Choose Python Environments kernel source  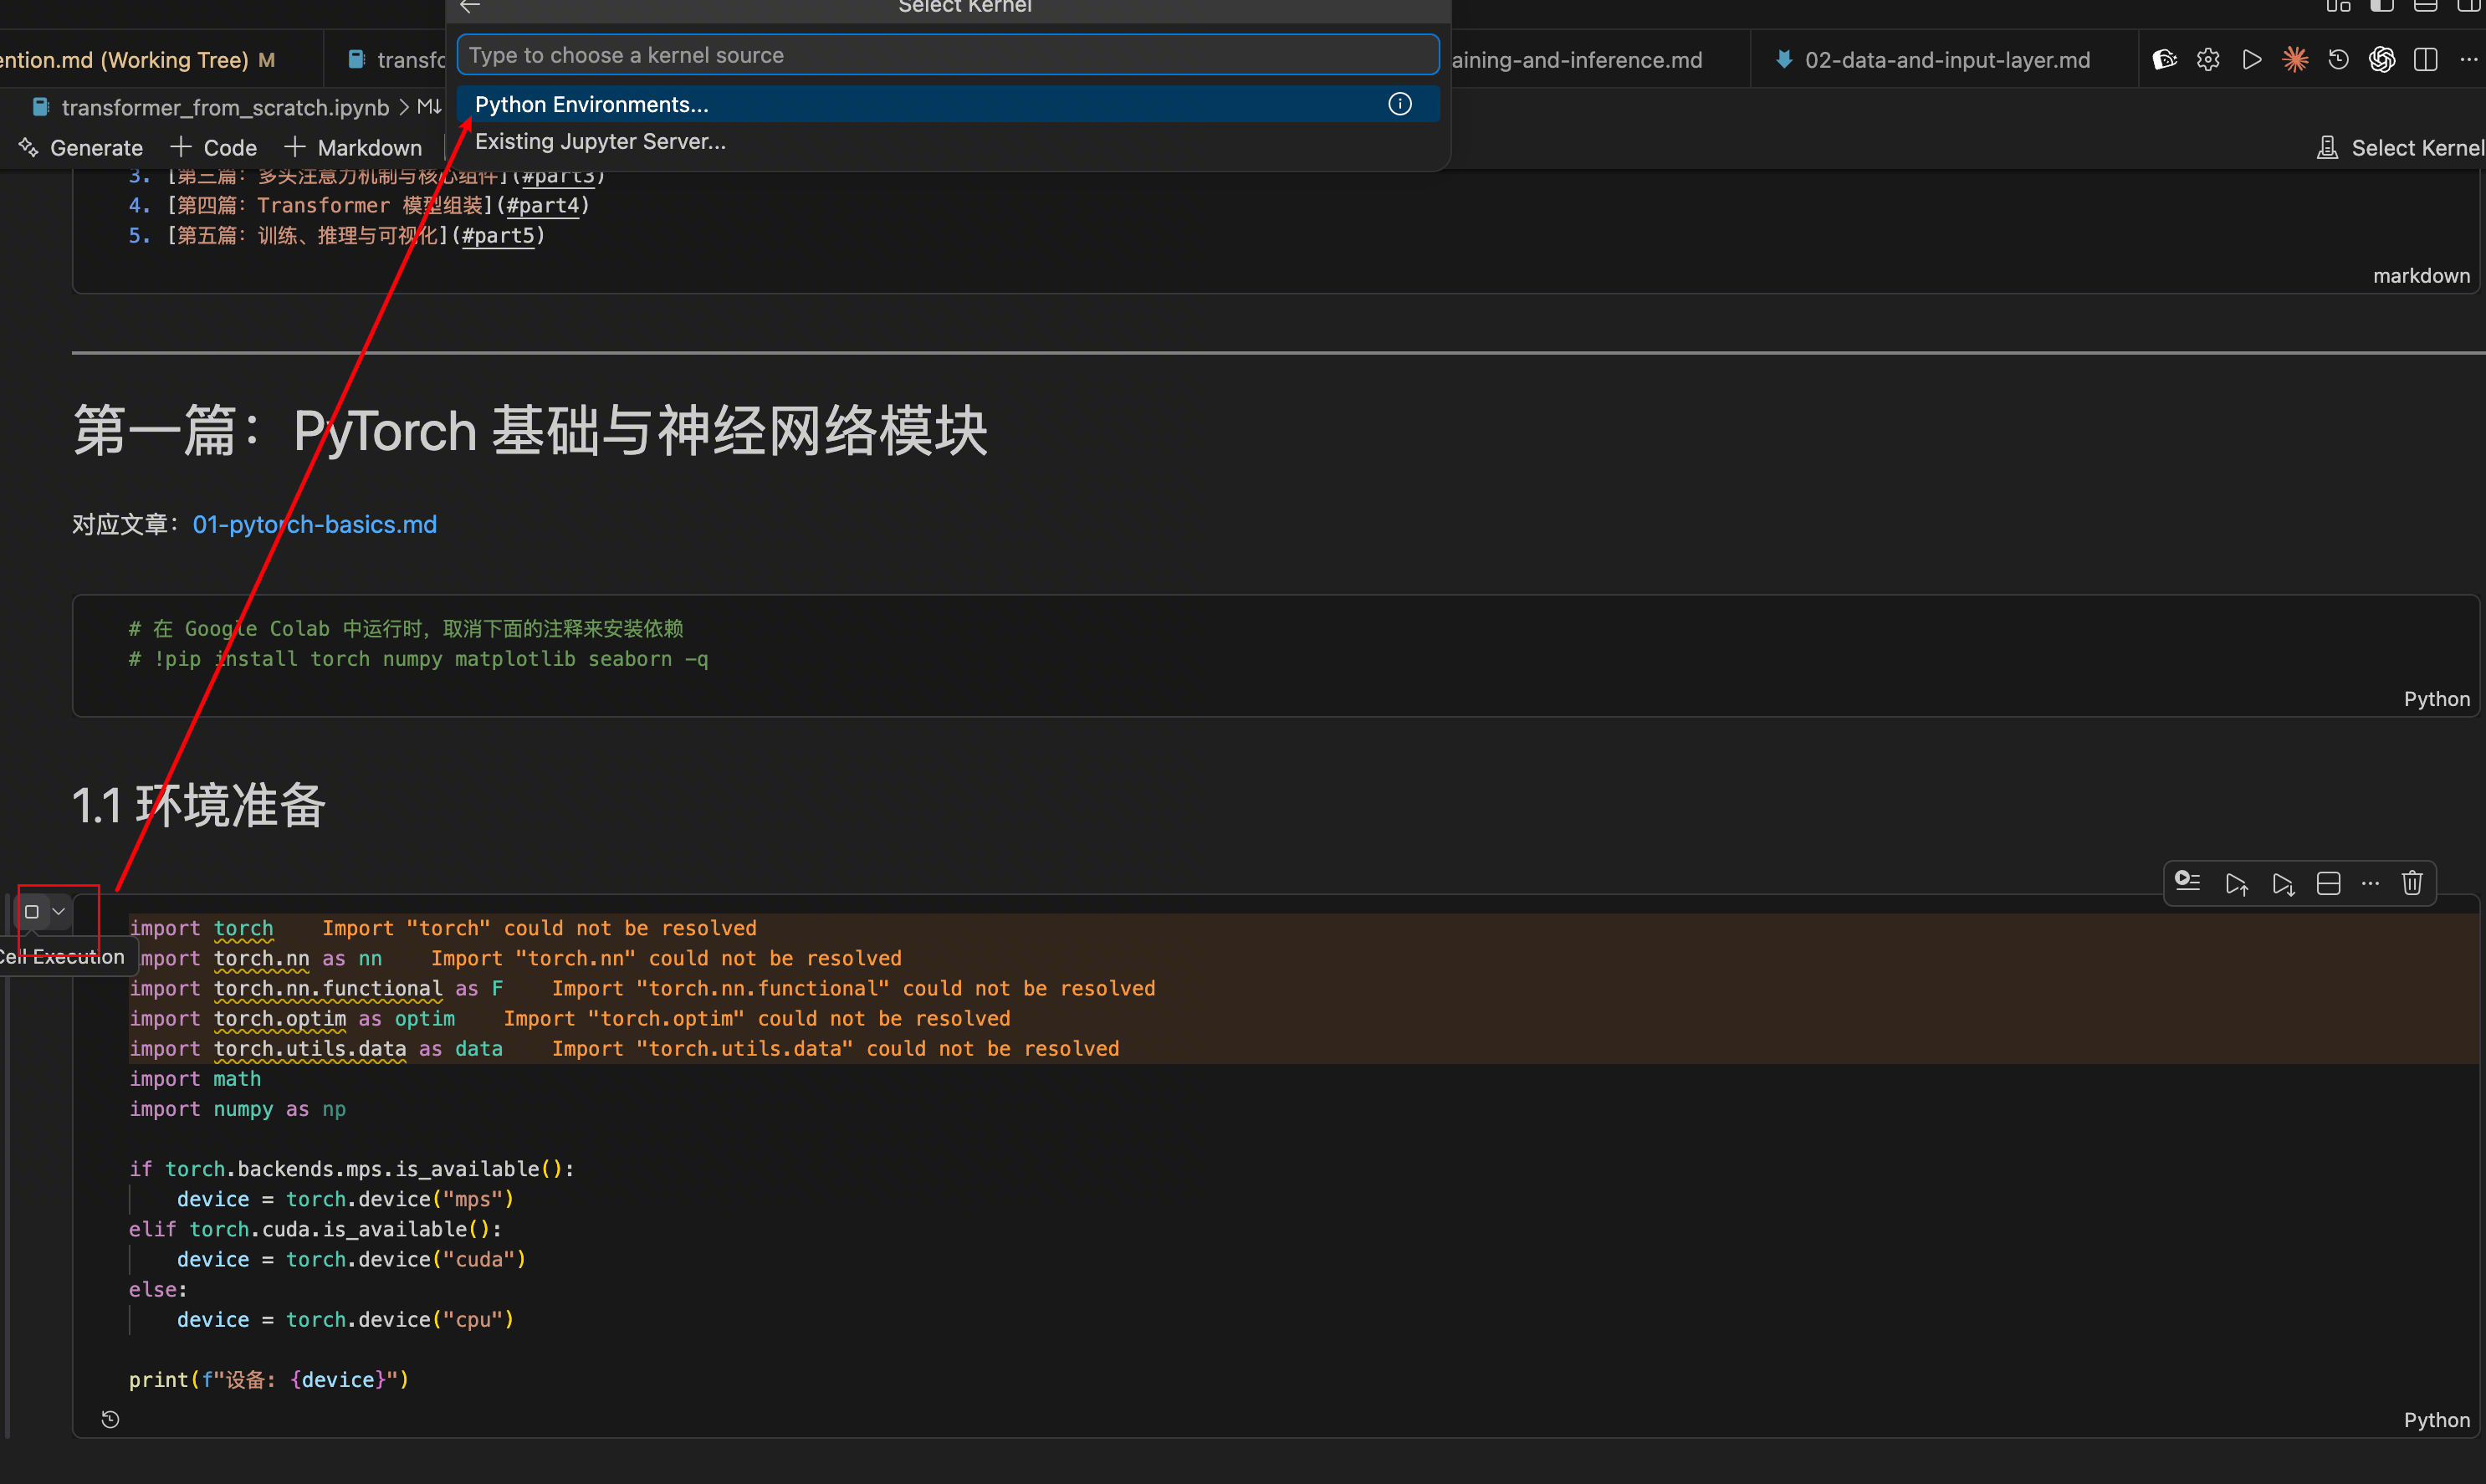pos(592,104)
